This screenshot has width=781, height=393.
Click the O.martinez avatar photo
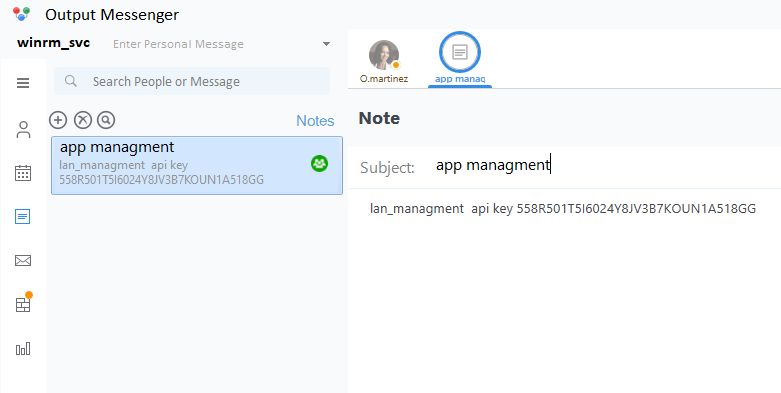[384, 55]
